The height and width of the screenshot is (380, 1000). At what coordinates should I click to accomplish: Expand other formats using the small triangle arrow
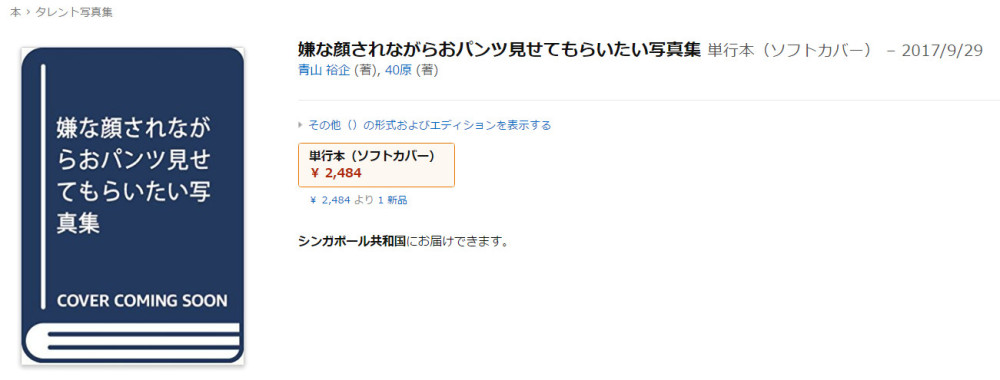pos(301,125)
